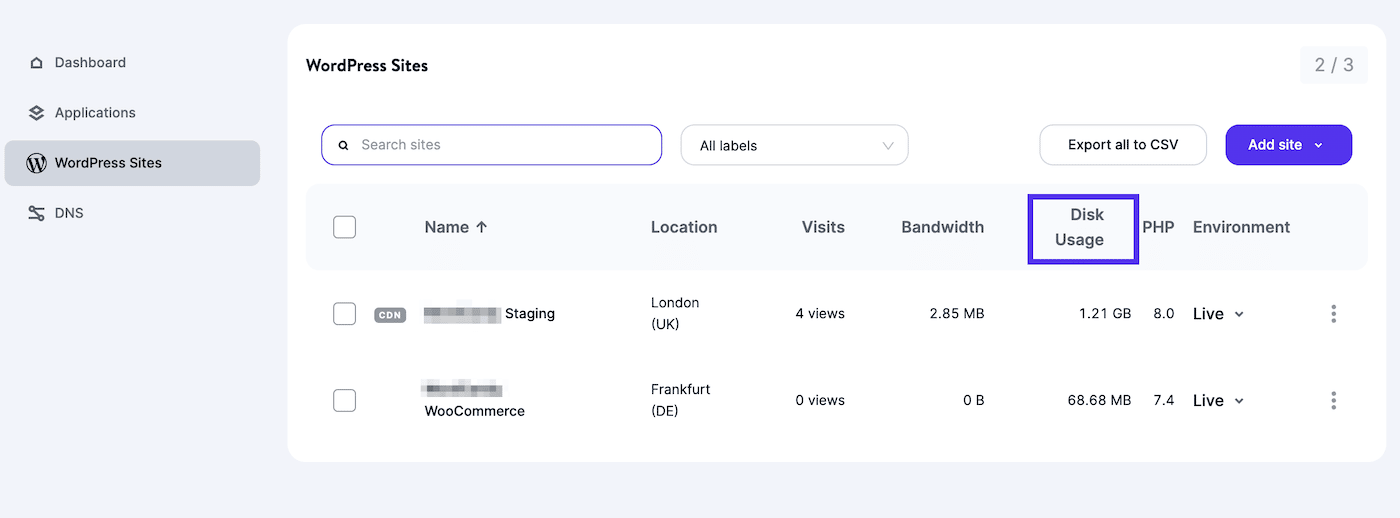Open the WooCommerce site name link
Viewport: 1400px width, 518px height.
[475, 400]
